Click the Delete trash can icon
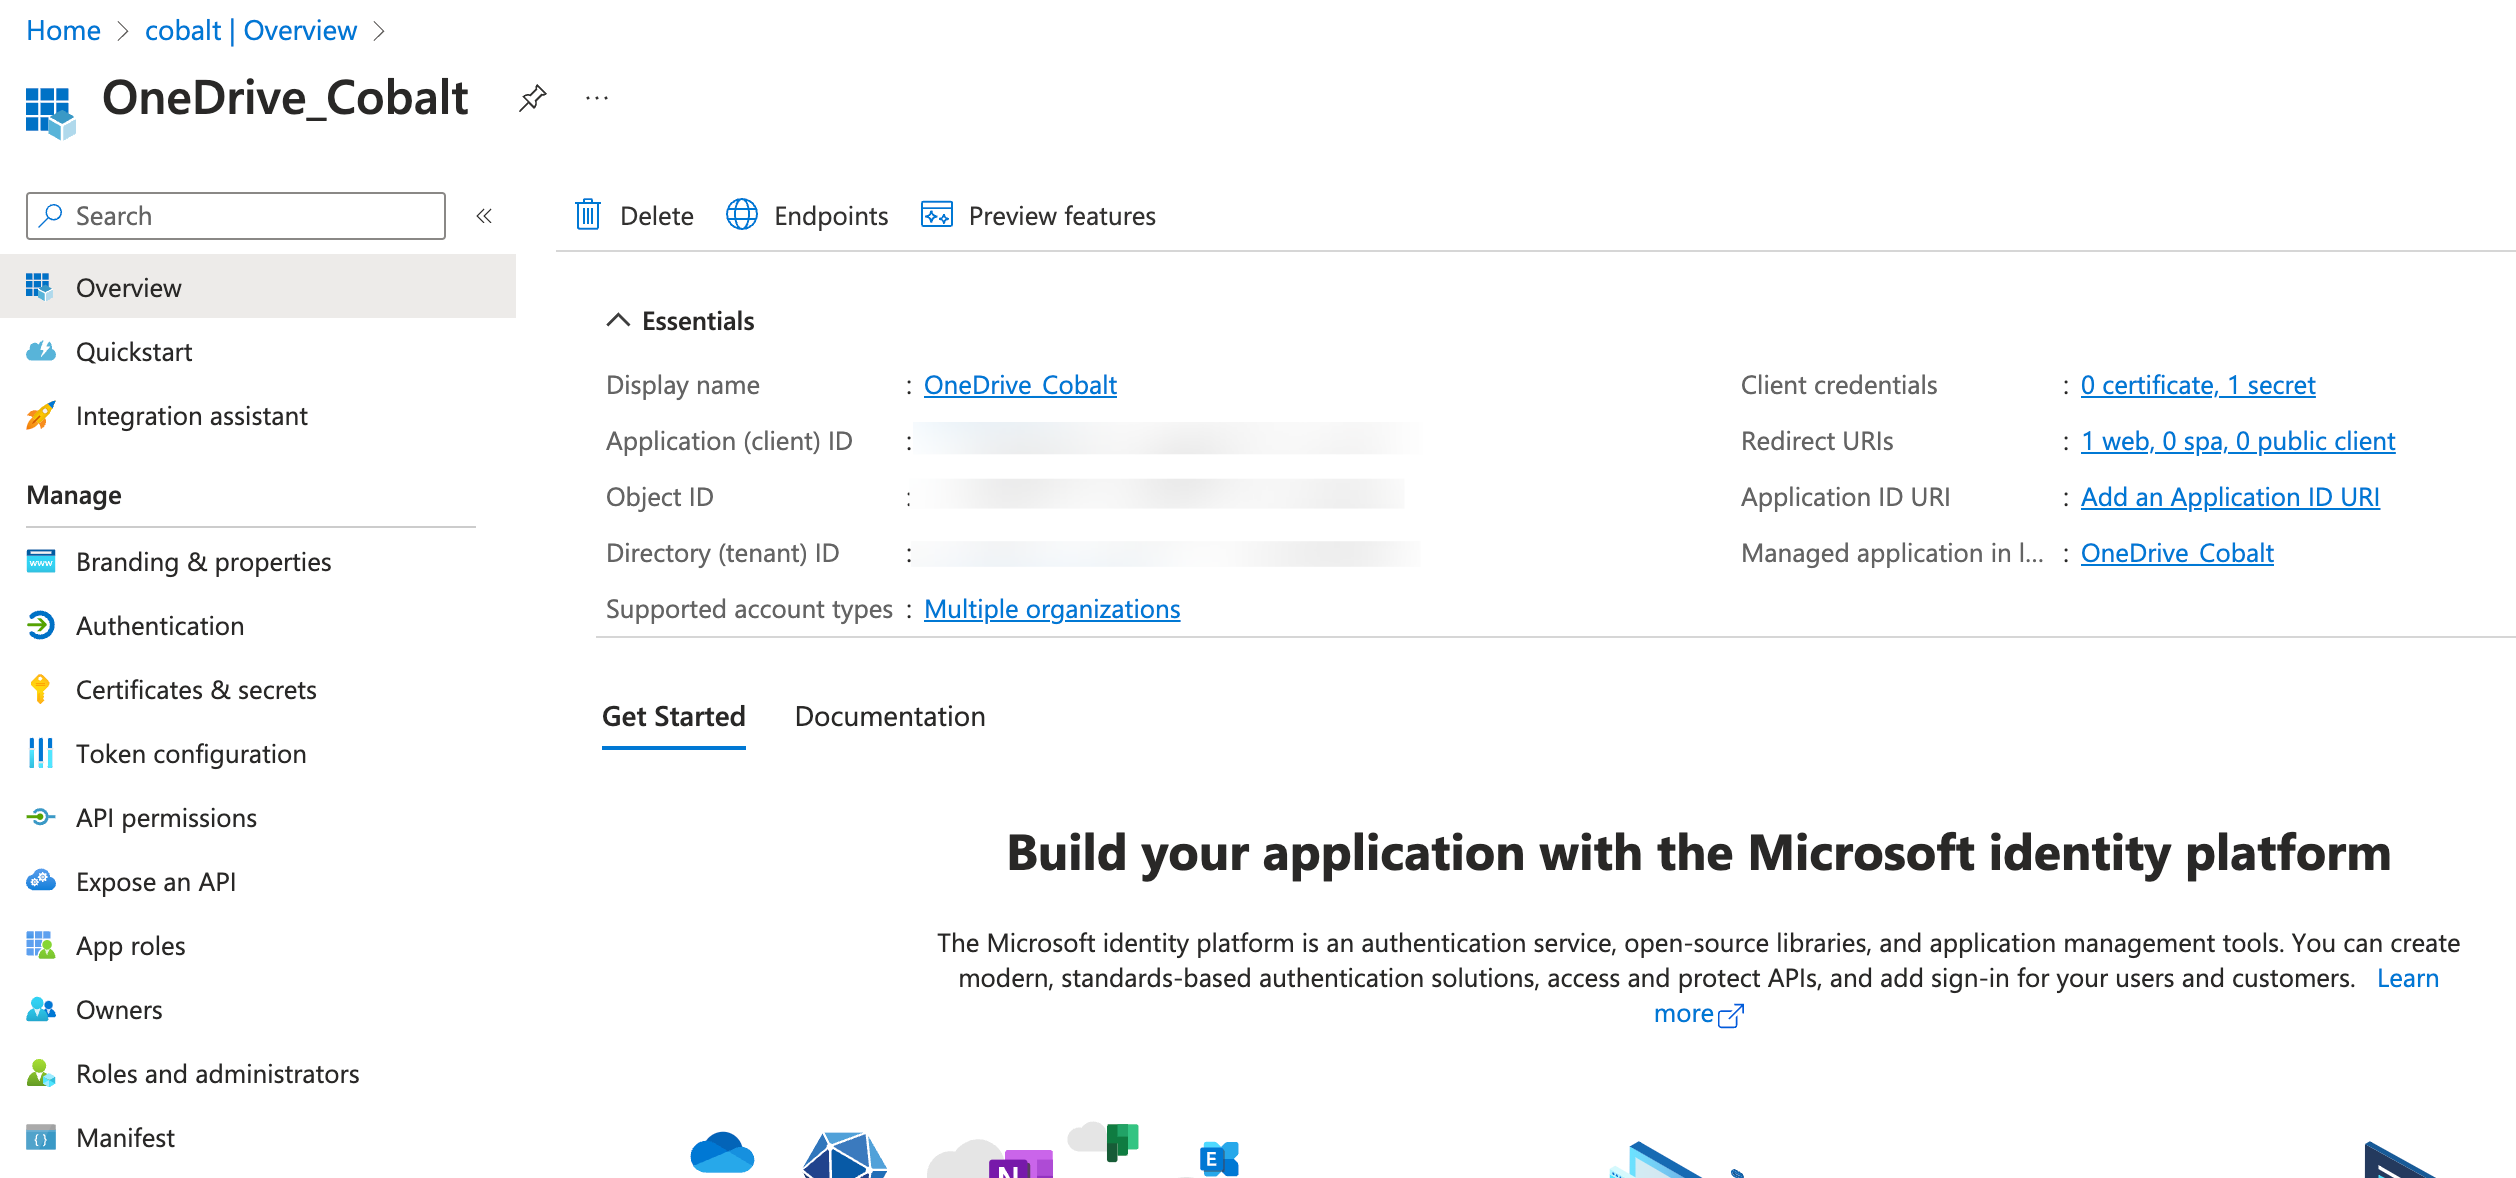The height and width of the screenshot is (1178, 2516). coord(588,215)
